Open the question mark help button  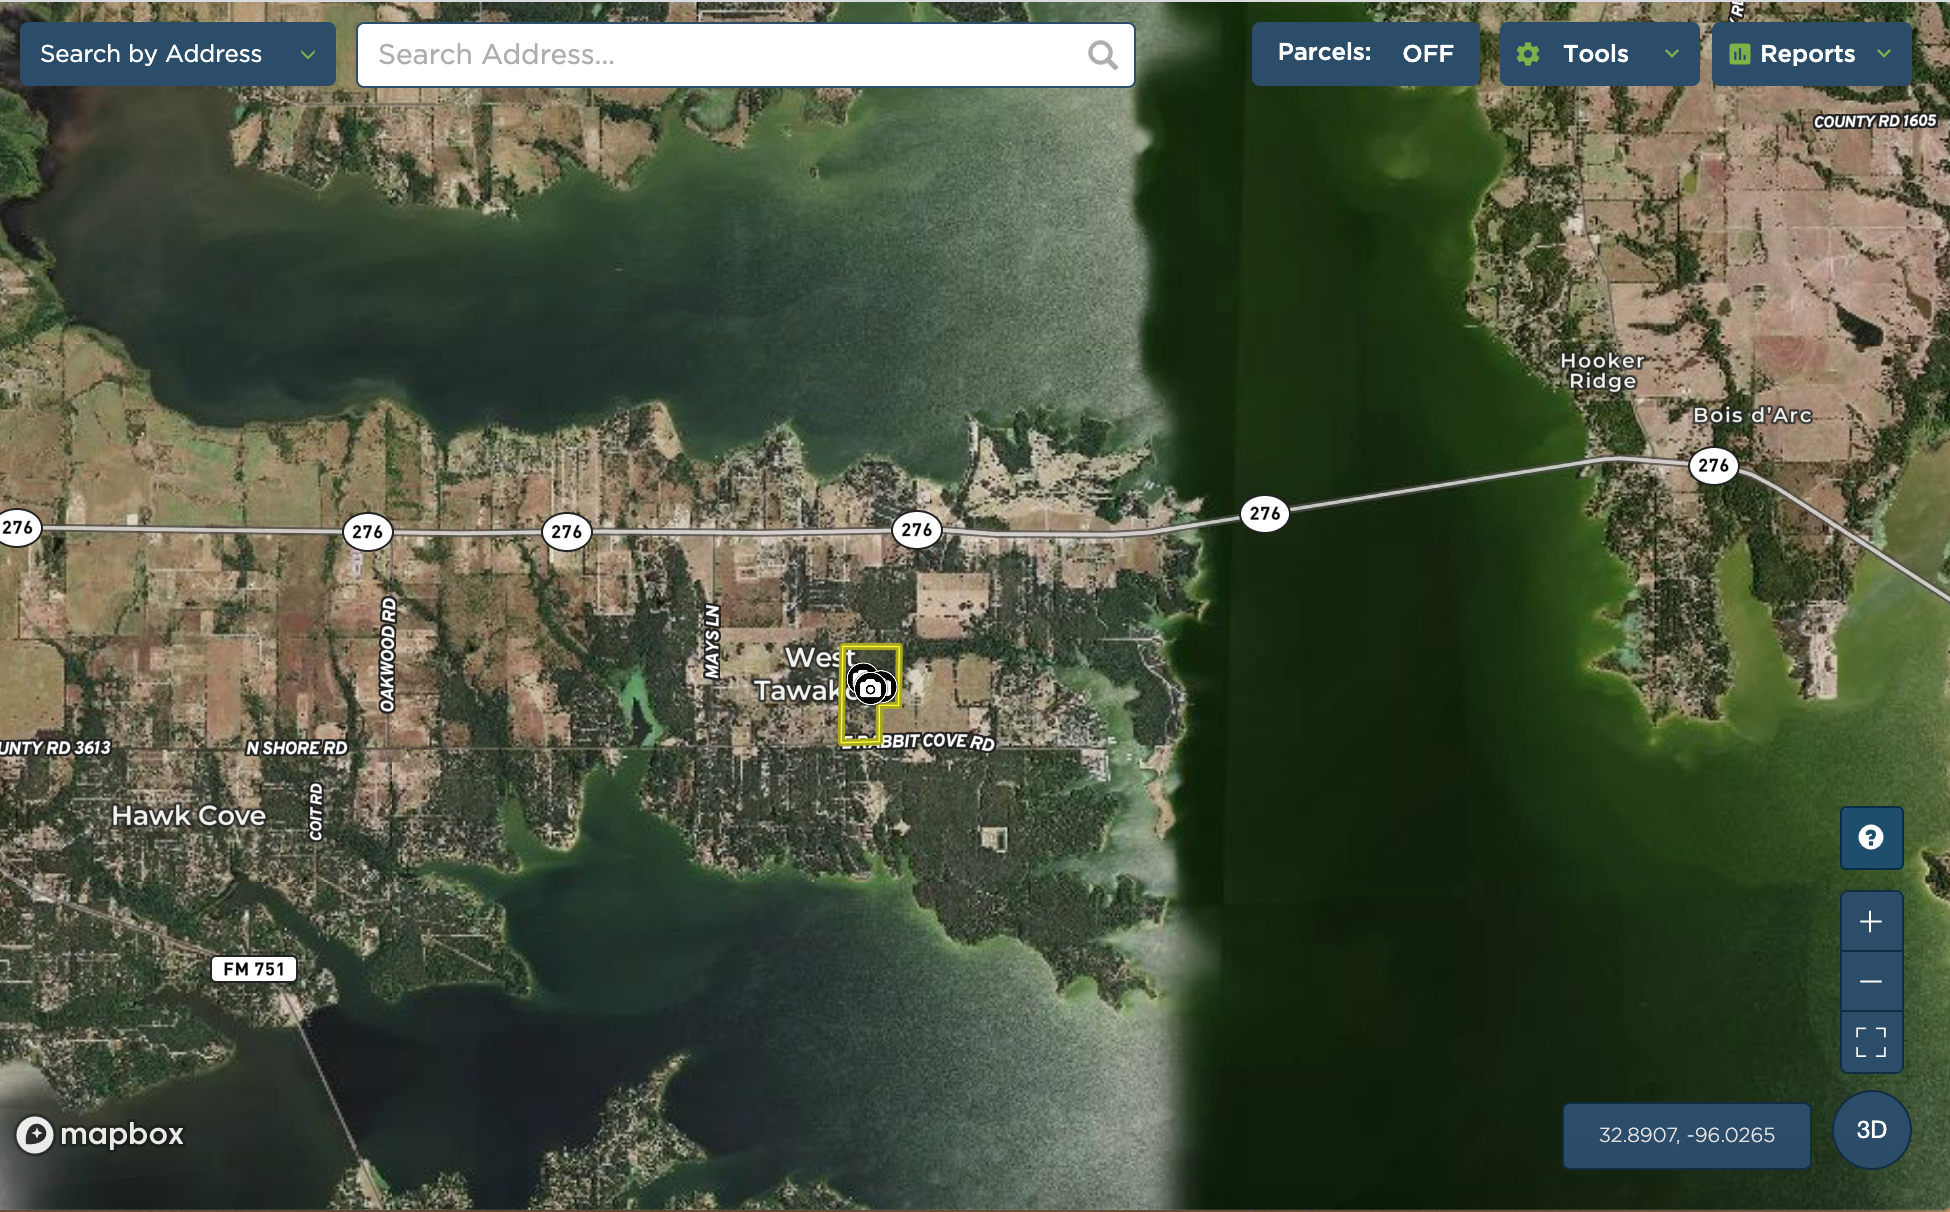(1871, 838)
